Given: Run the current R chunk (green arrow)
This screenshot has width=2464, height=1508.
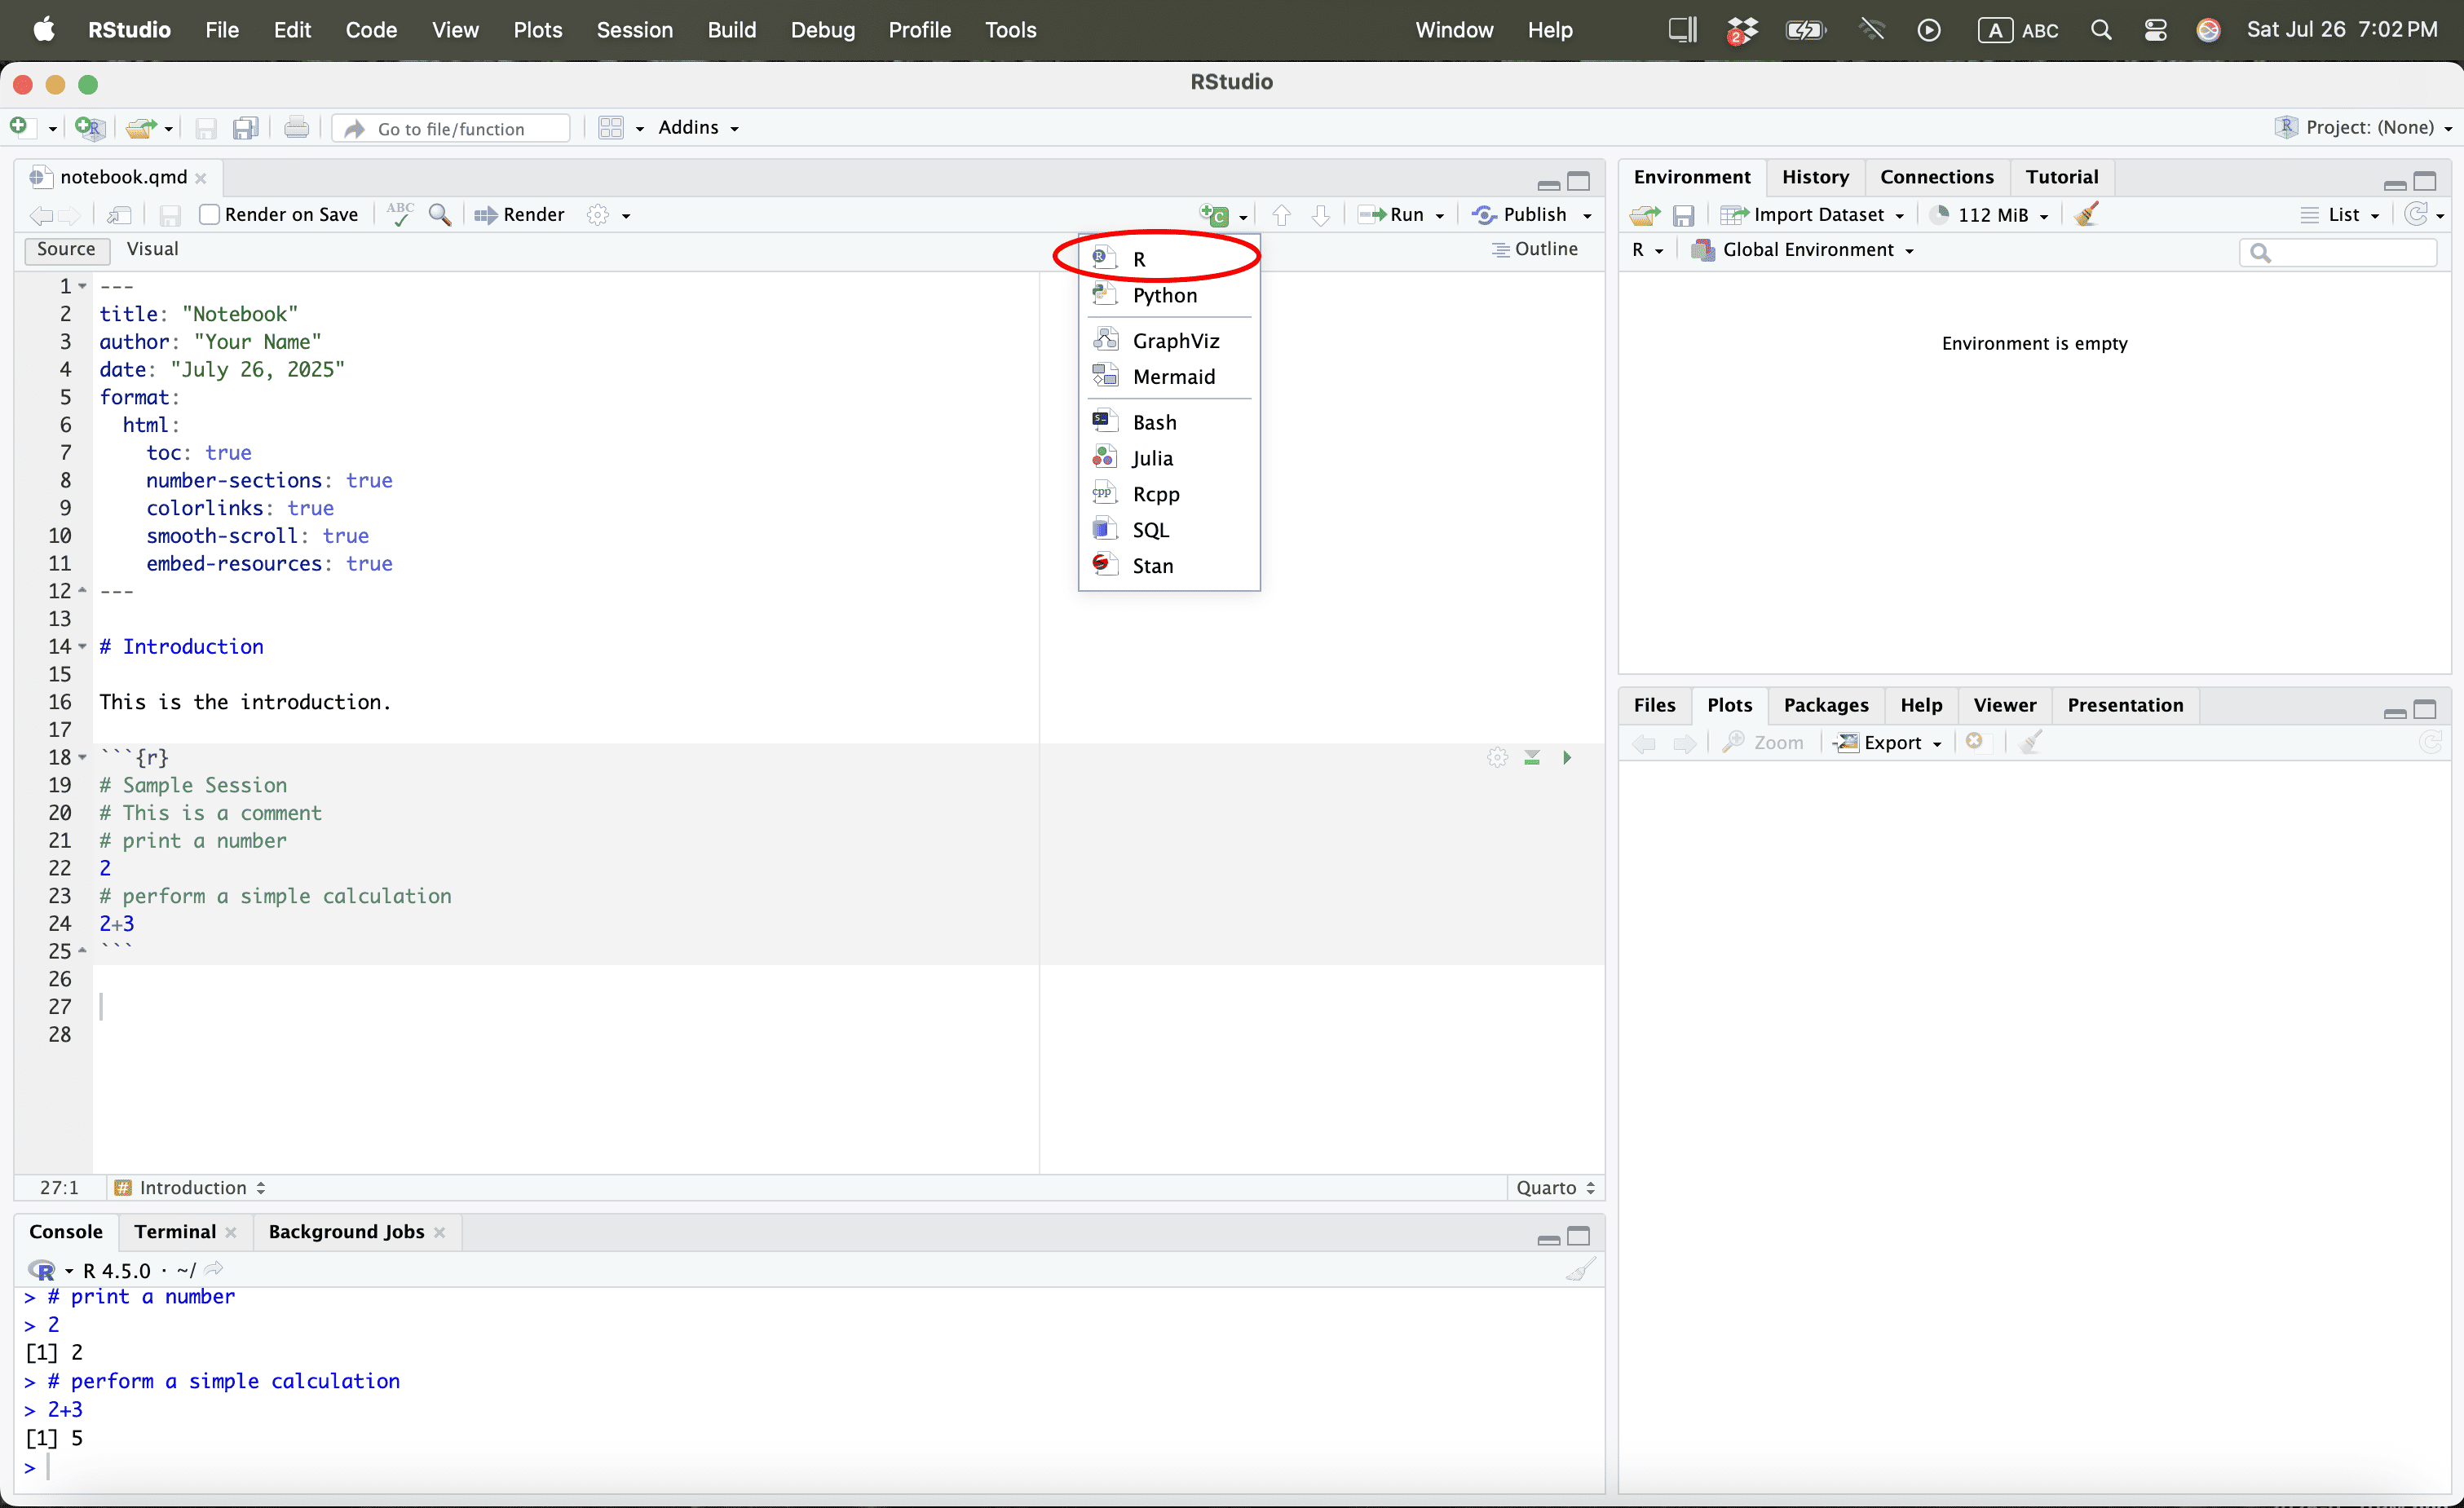Looking at the screenshot, I should 1567,758.
